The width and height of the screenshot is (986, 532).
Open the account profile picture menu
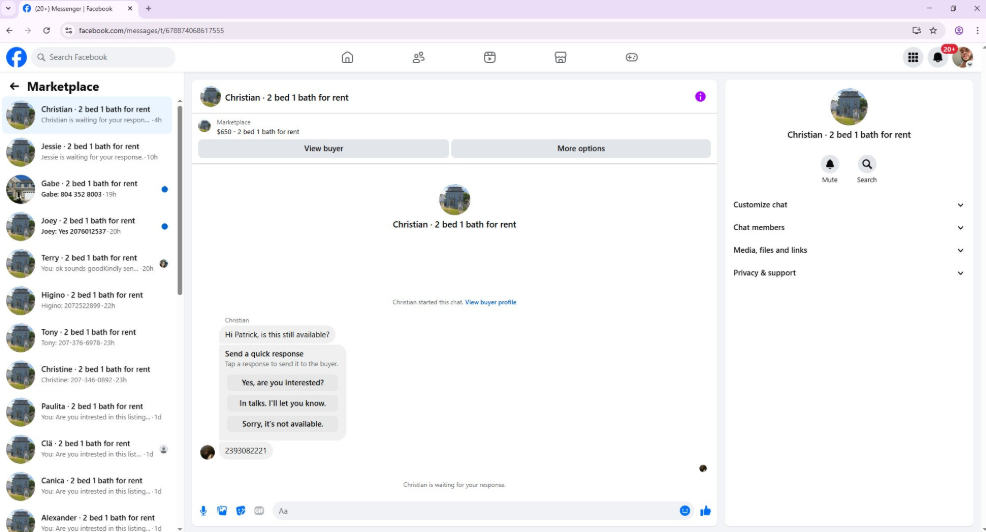tap(962, 57)
